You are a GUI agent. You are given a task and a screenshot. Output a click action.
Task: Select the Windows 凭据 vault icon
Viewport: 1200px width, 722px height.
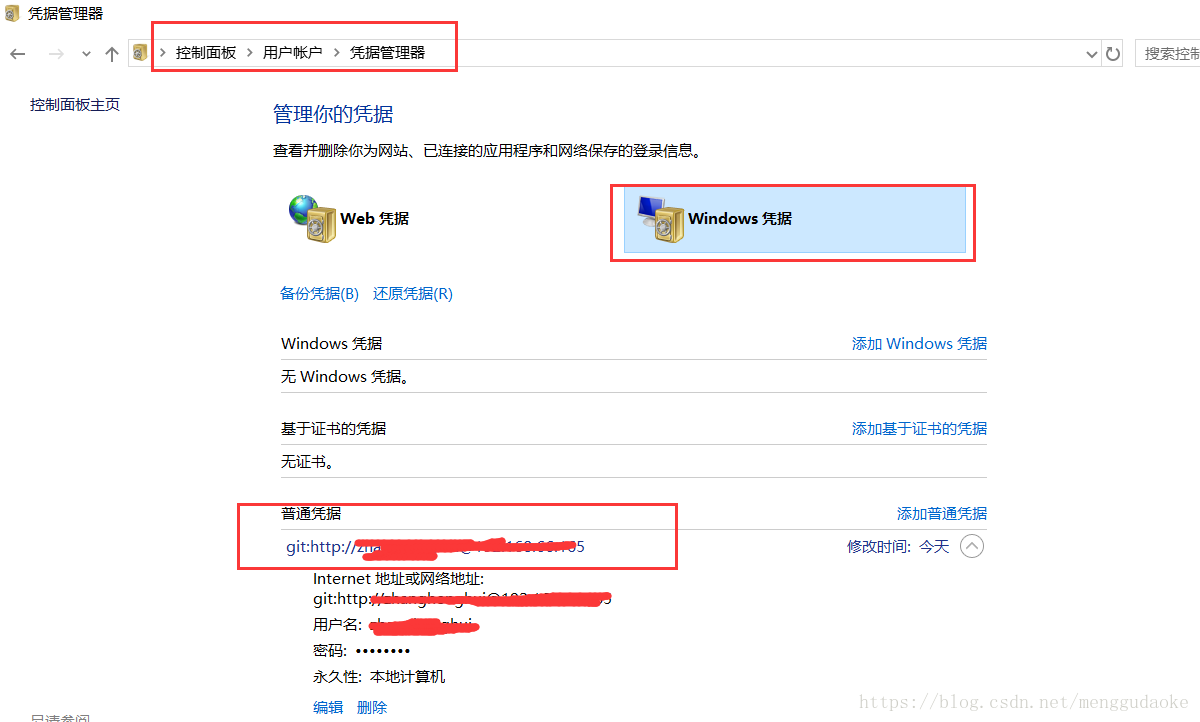pos(659,218)
